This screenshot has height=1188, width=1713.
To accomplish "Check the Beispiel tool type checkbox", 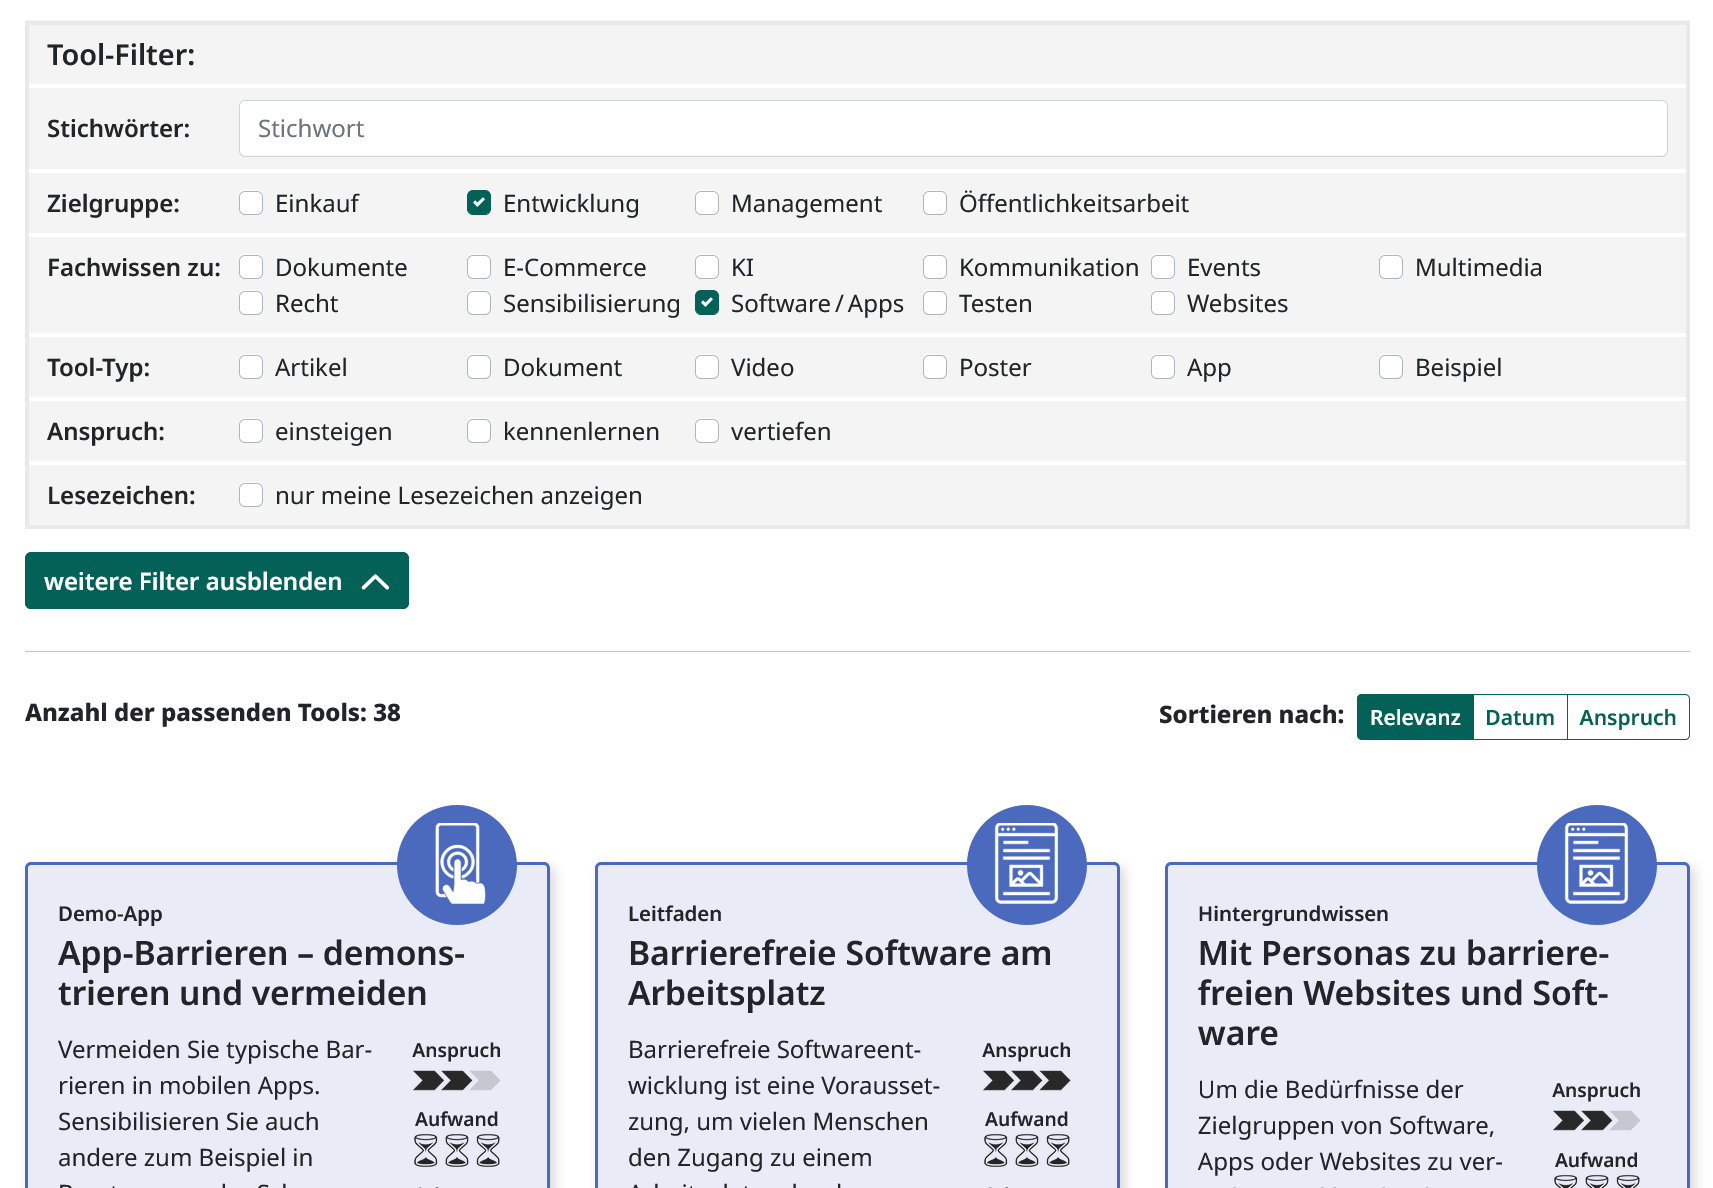I will click(x=1391, y=367).
